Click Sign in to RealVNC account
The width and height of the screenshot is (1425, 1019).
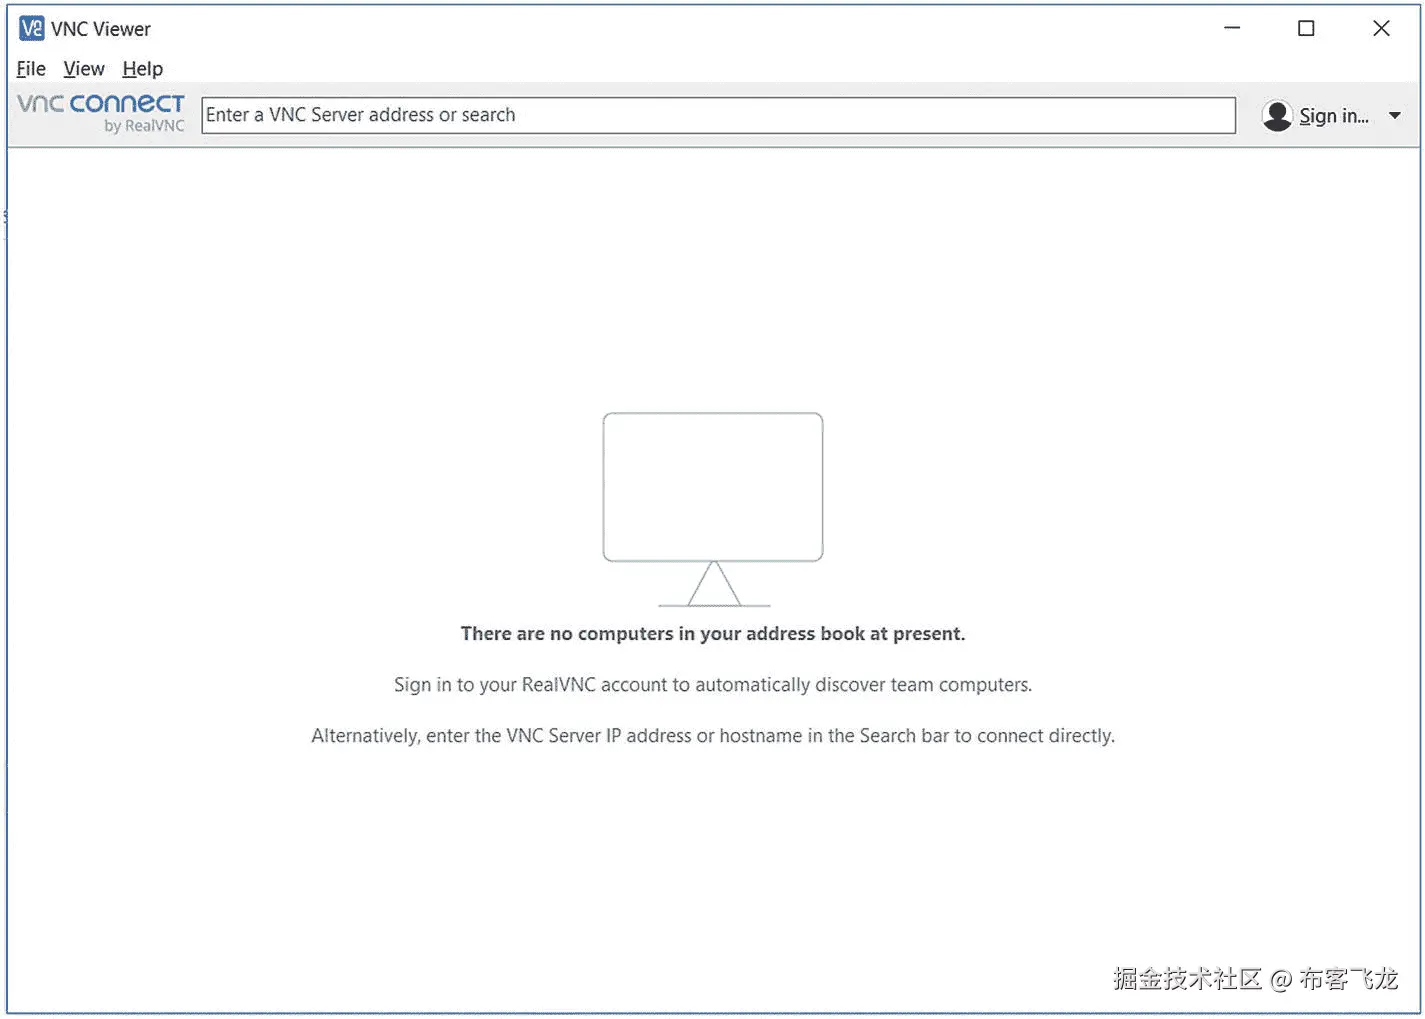(x=1334, y=115)
